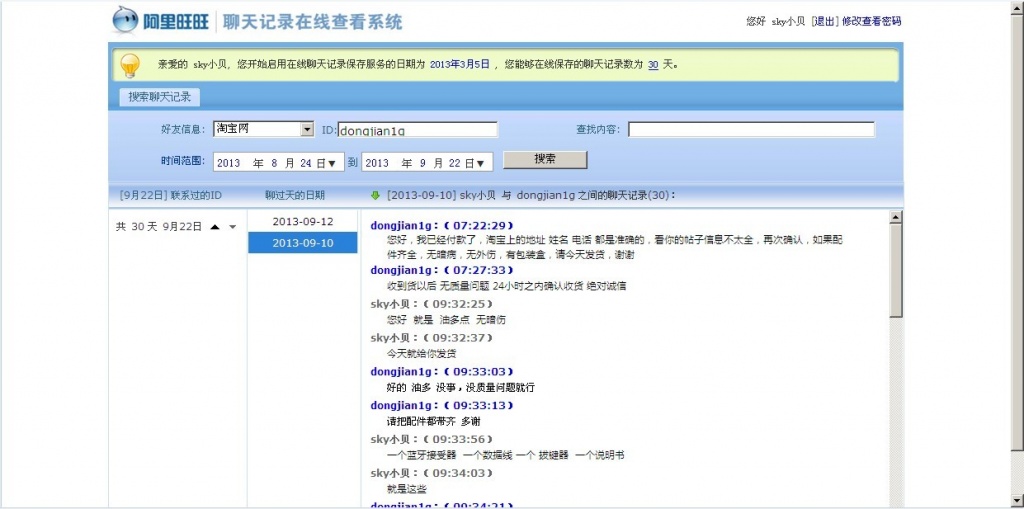
Task: Focus the ID field containing dongjian1g
Action: click(x=418, y=129)
